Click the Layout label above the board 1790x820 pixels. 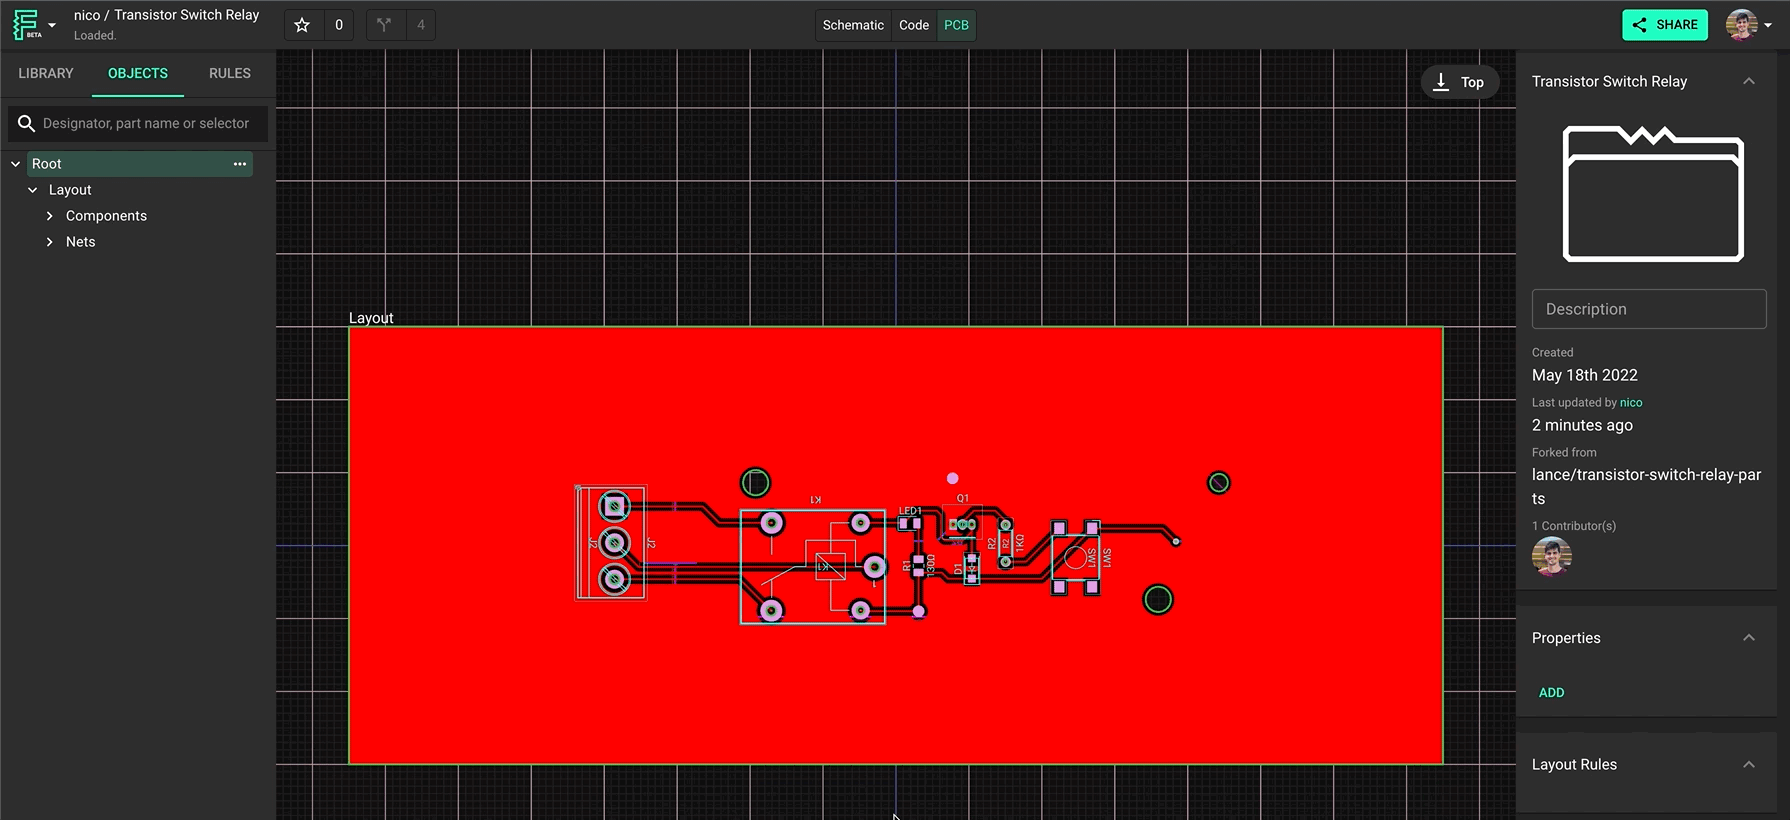point(371,318)
